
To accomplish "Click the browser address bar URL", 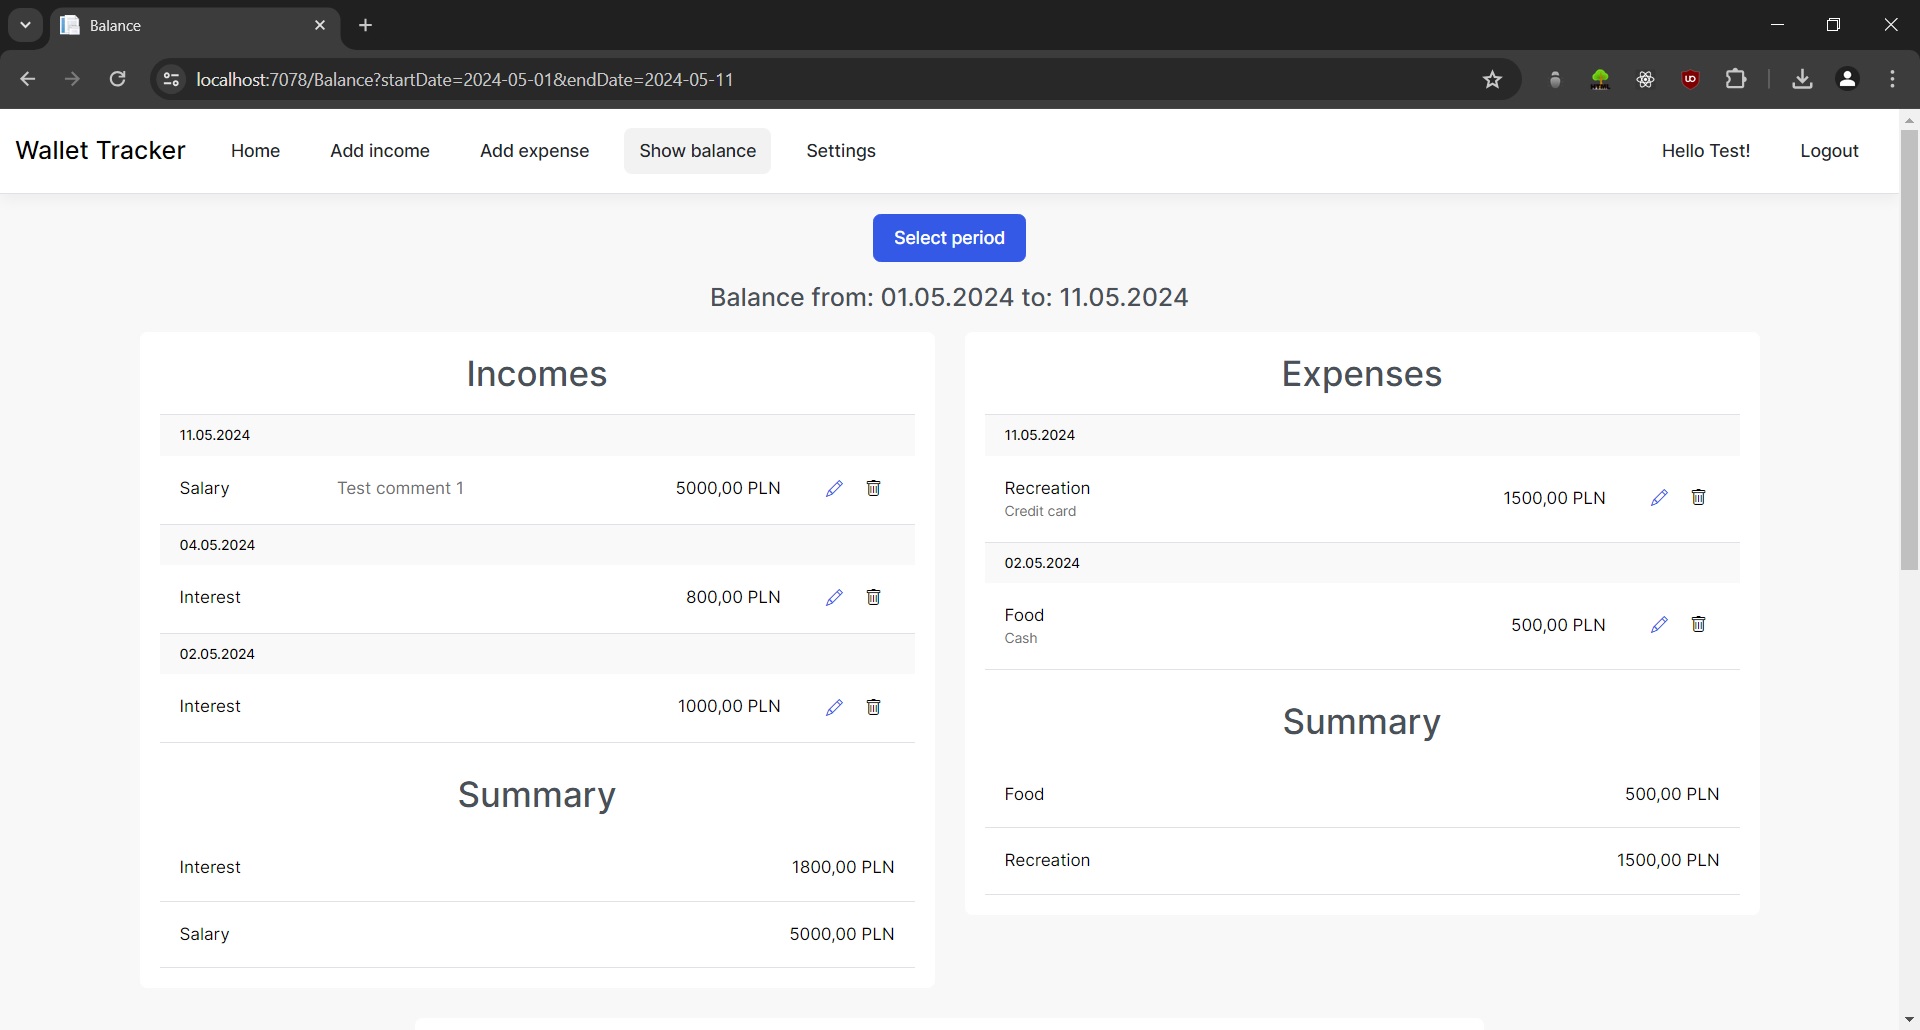I will (x=464, y=80).
